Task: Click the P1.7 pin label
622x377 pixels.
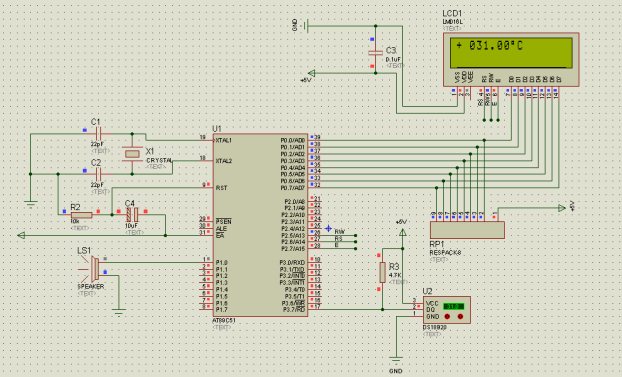Action: [x=222, y=310]
